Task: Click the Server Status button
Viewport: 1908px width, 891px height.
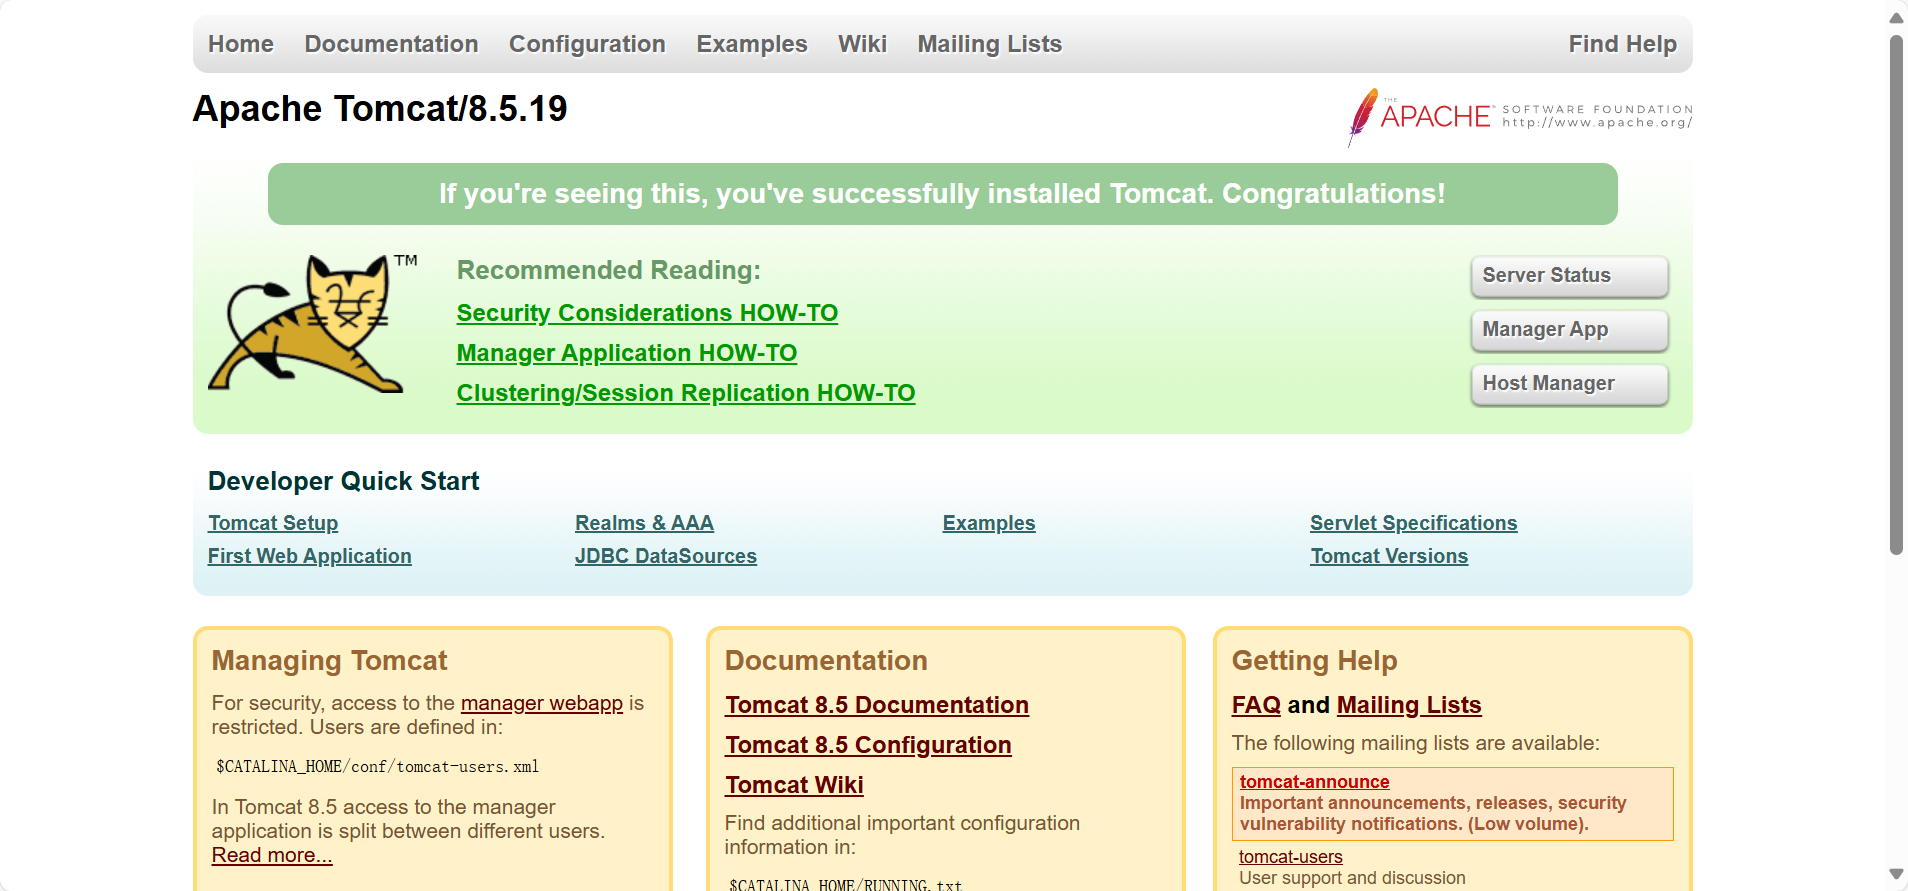Action: pyautogui.click(x=1569, y=276)
